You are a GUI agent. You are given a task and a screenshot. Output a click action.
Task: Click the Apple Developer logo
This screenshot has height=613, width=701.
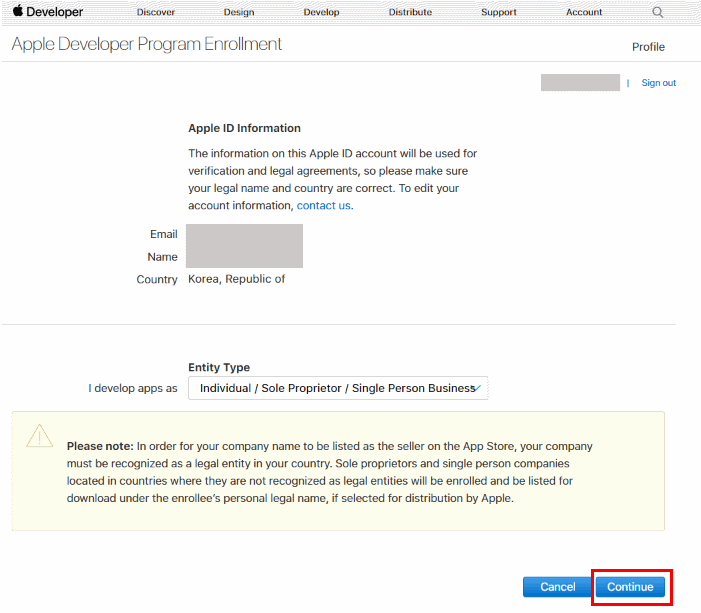(x=48, y=12)
